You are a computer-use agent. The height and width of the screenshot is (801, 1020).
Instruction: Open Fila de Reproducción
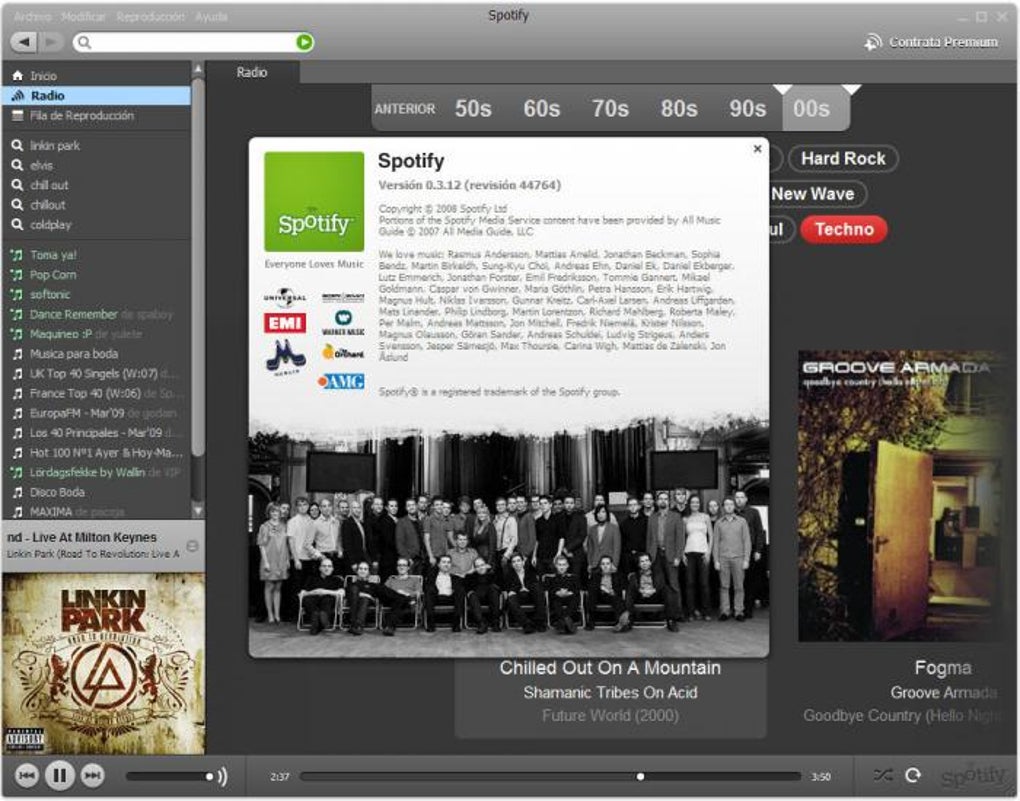coord(97,116)
